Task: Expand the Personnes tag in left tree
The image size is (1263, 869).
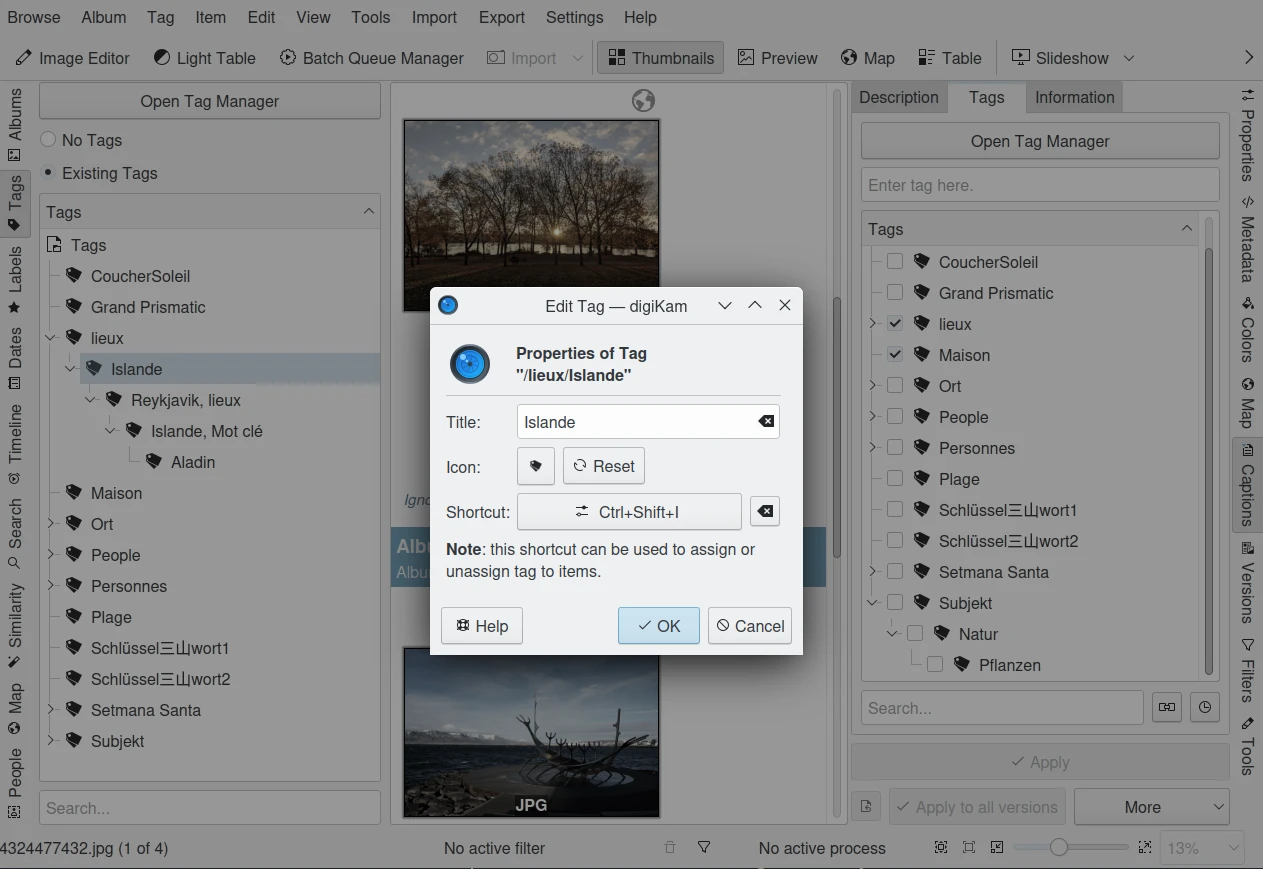Action: pyautogui.click(x=51, y=586)
